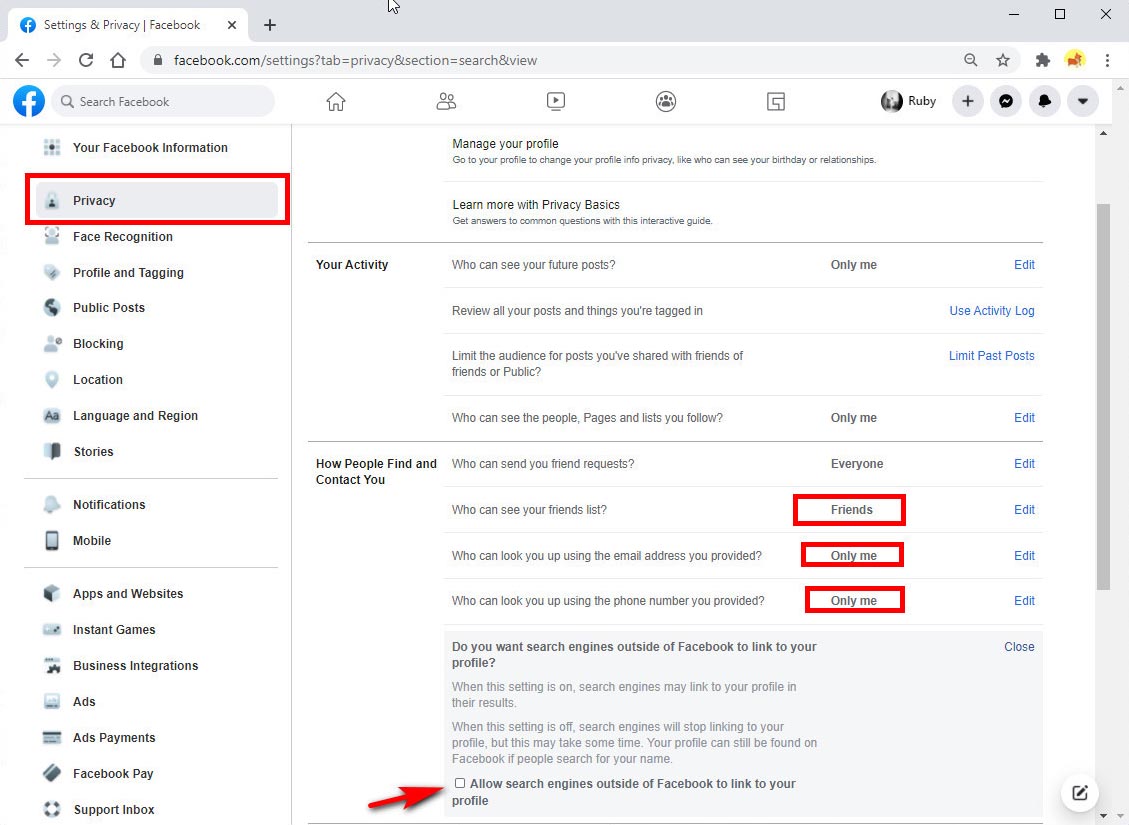Open the Groups icon in top navigation

click(x=666, y=102)
